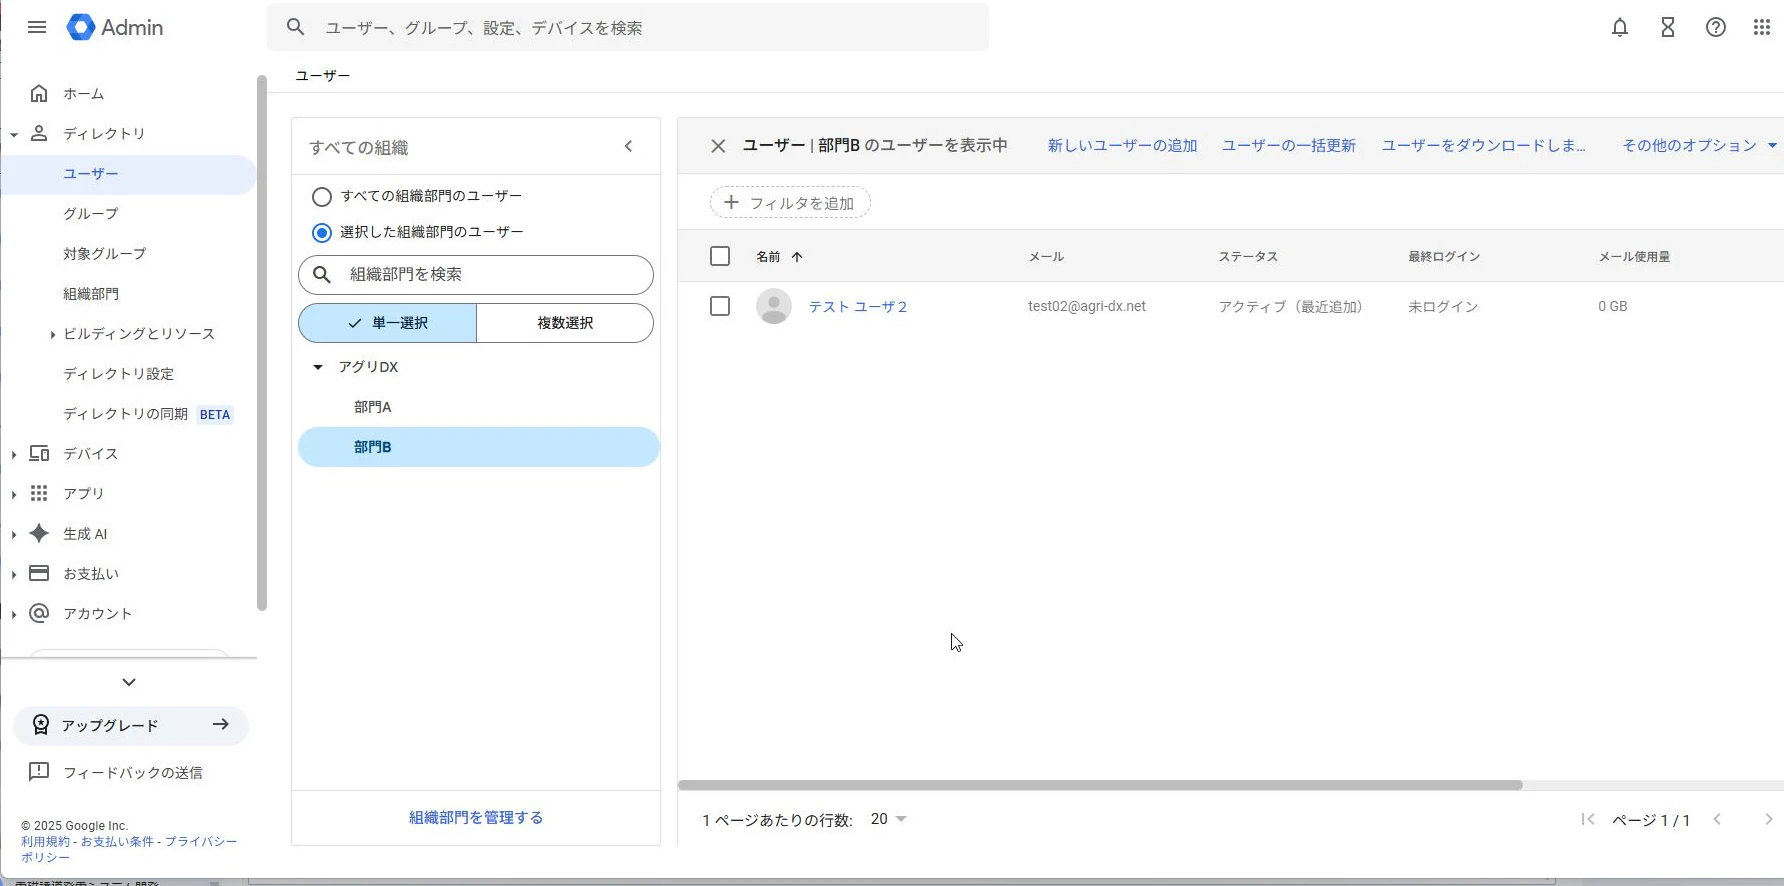Image resolution: width=1784 pixels, height=886 pixels.
Task: Click 新しいユーザーの追加 link
Action: pyautogui.click(x=1122, y=145)
